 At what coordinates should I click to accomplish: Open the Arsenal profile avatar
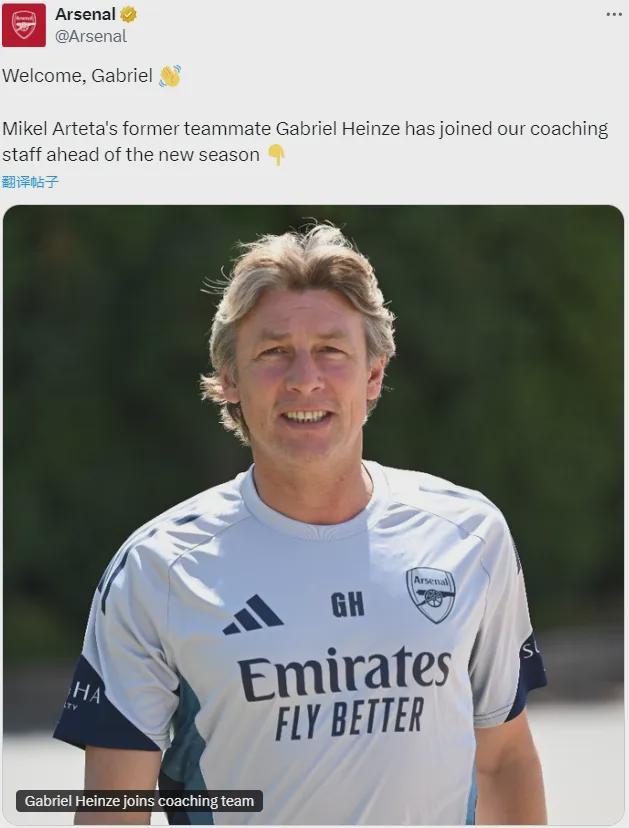coord(24,25)
